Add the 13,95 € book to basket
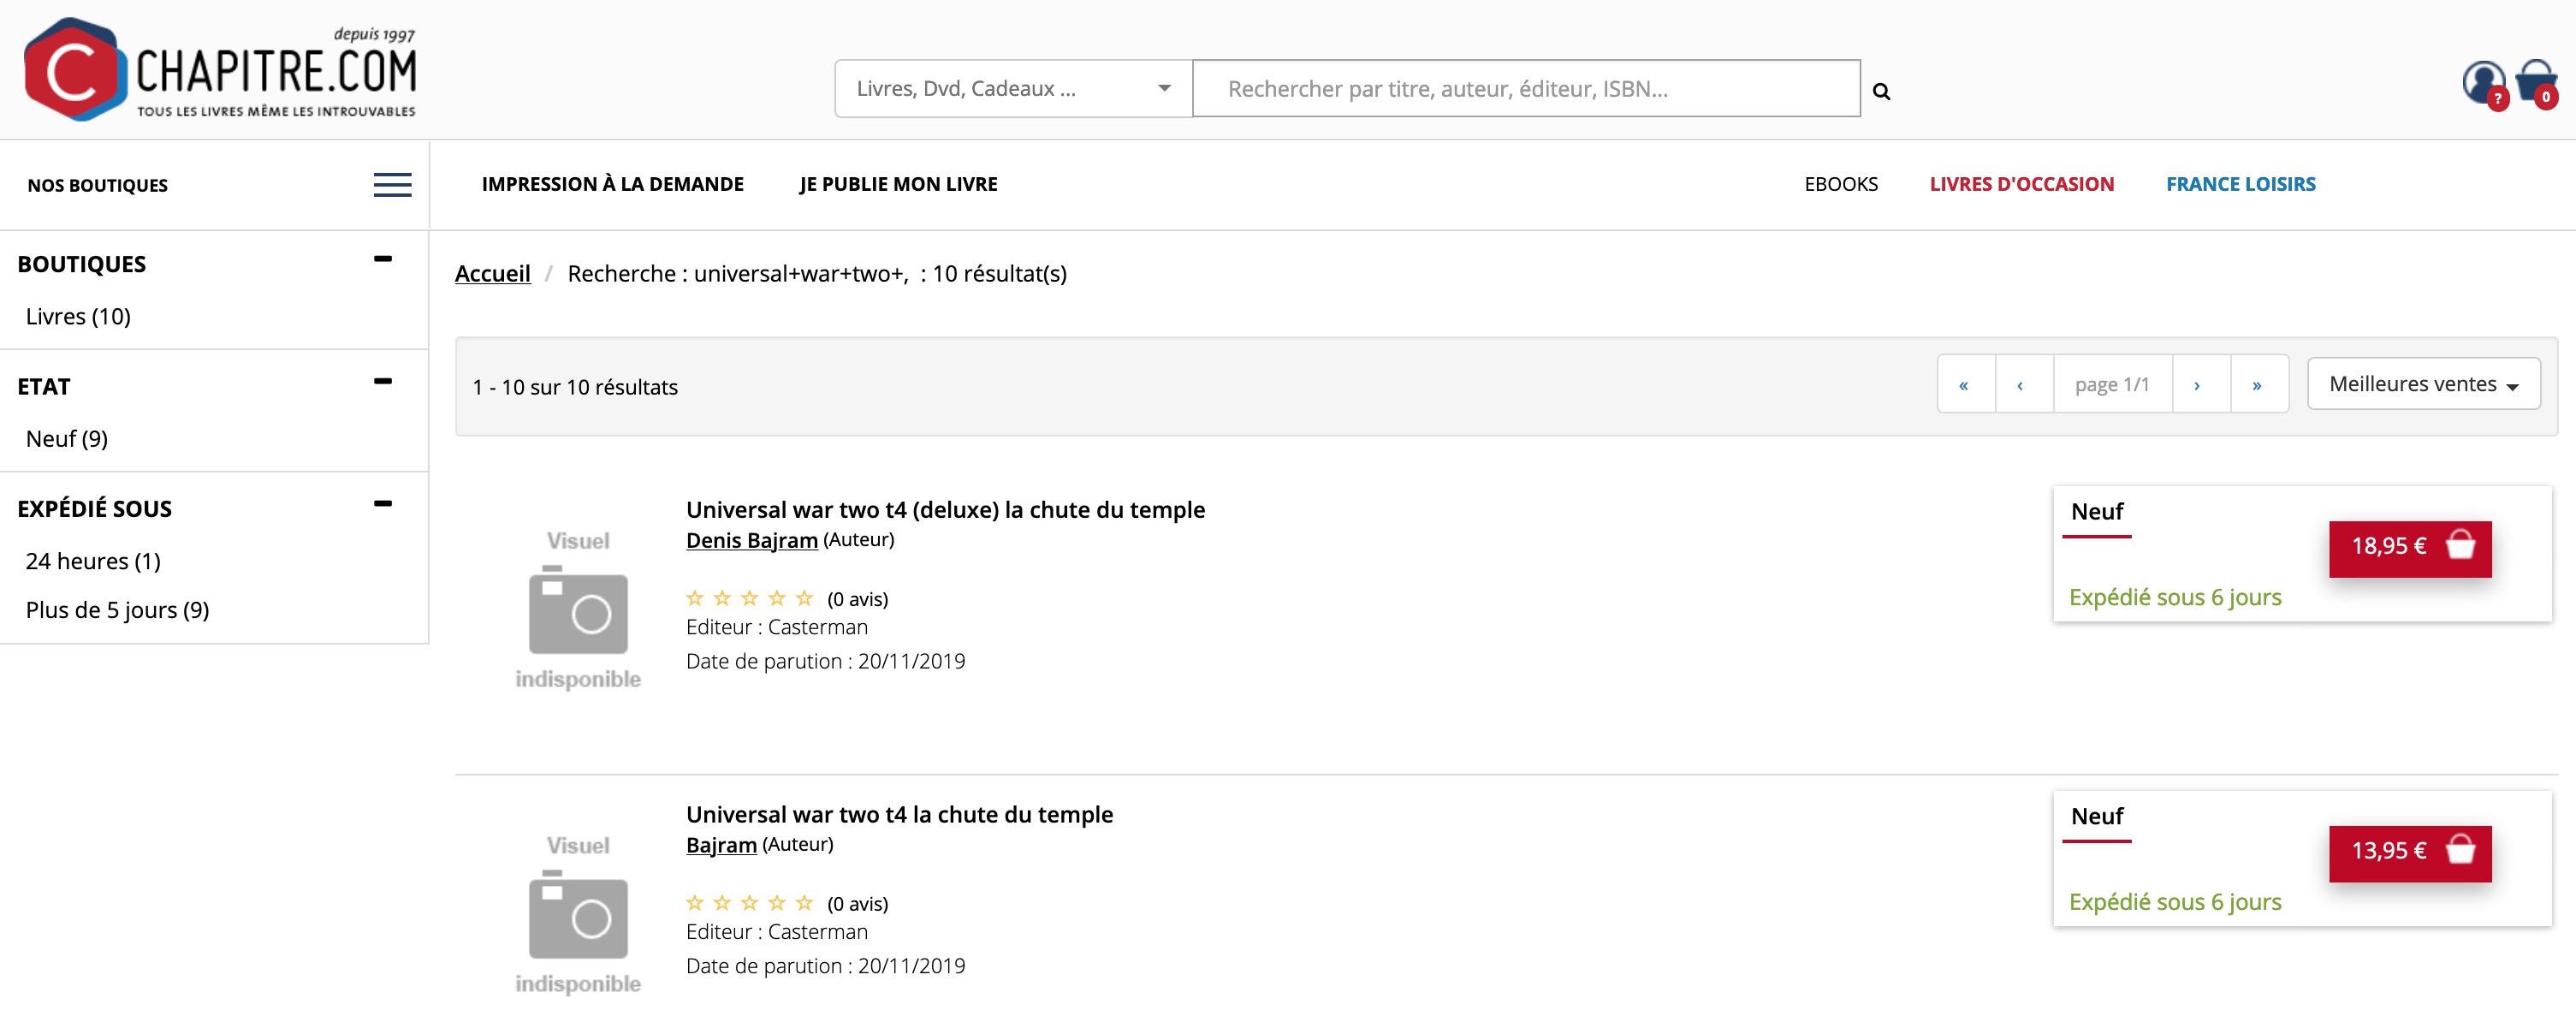 (x=2409, y=852)
